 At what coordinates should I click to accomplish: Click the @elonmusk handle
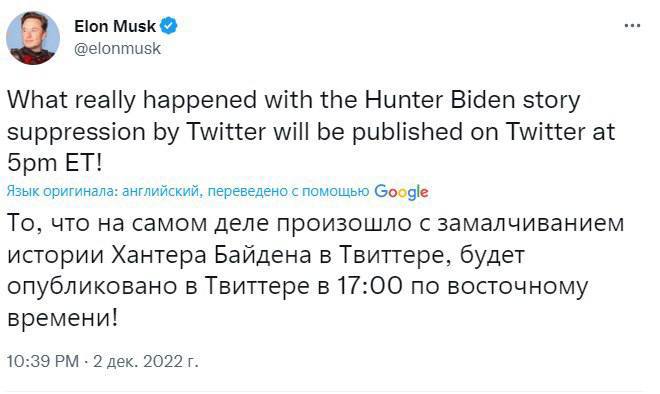117,48
